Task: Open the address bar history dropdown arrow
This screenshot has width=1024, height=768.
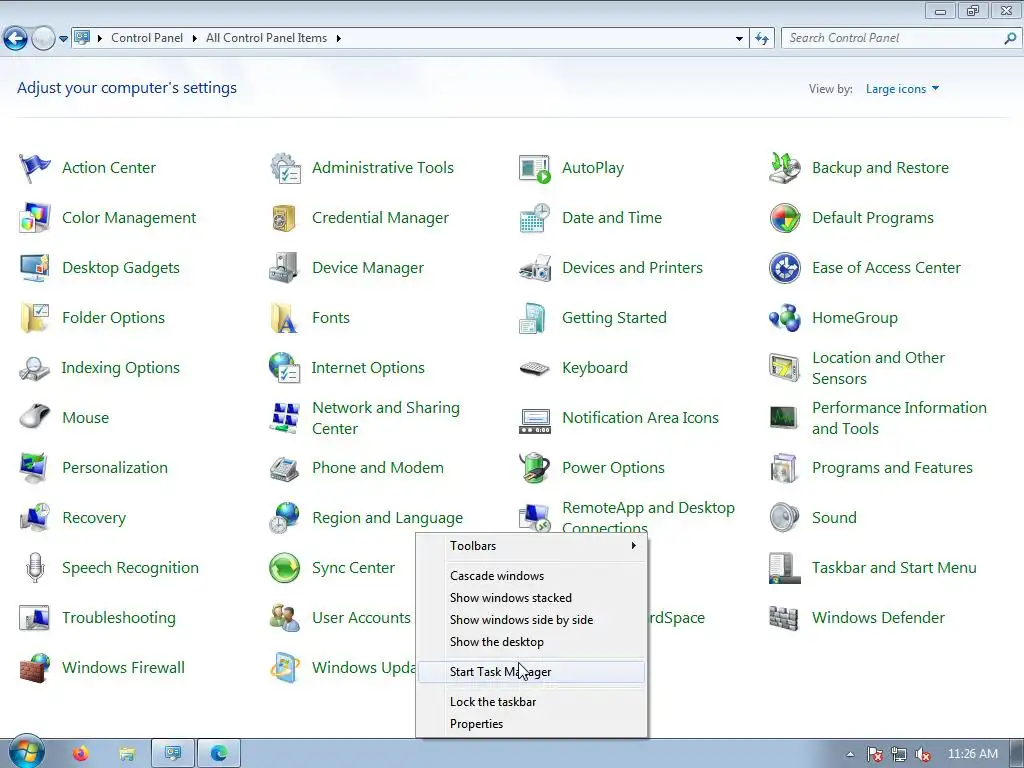Action: (739, 39)
